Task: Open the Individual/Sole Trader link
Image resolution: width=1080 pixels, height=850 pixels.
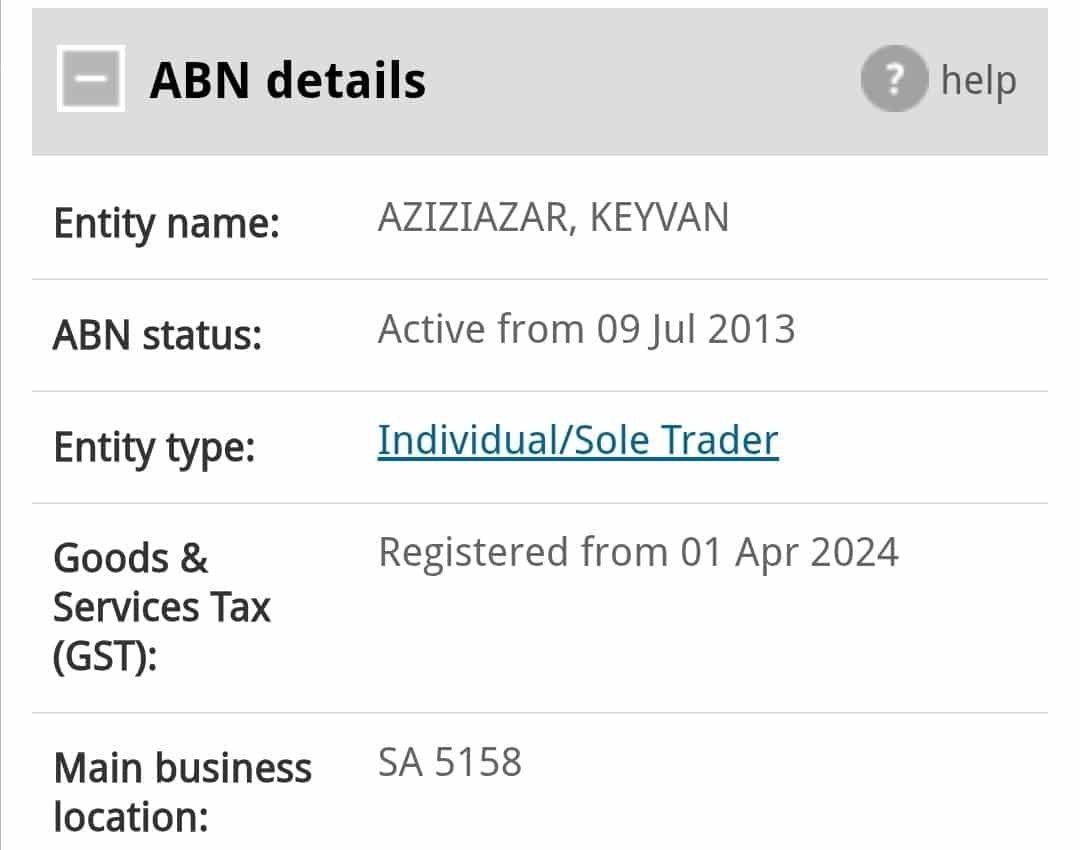Action: 577,441
